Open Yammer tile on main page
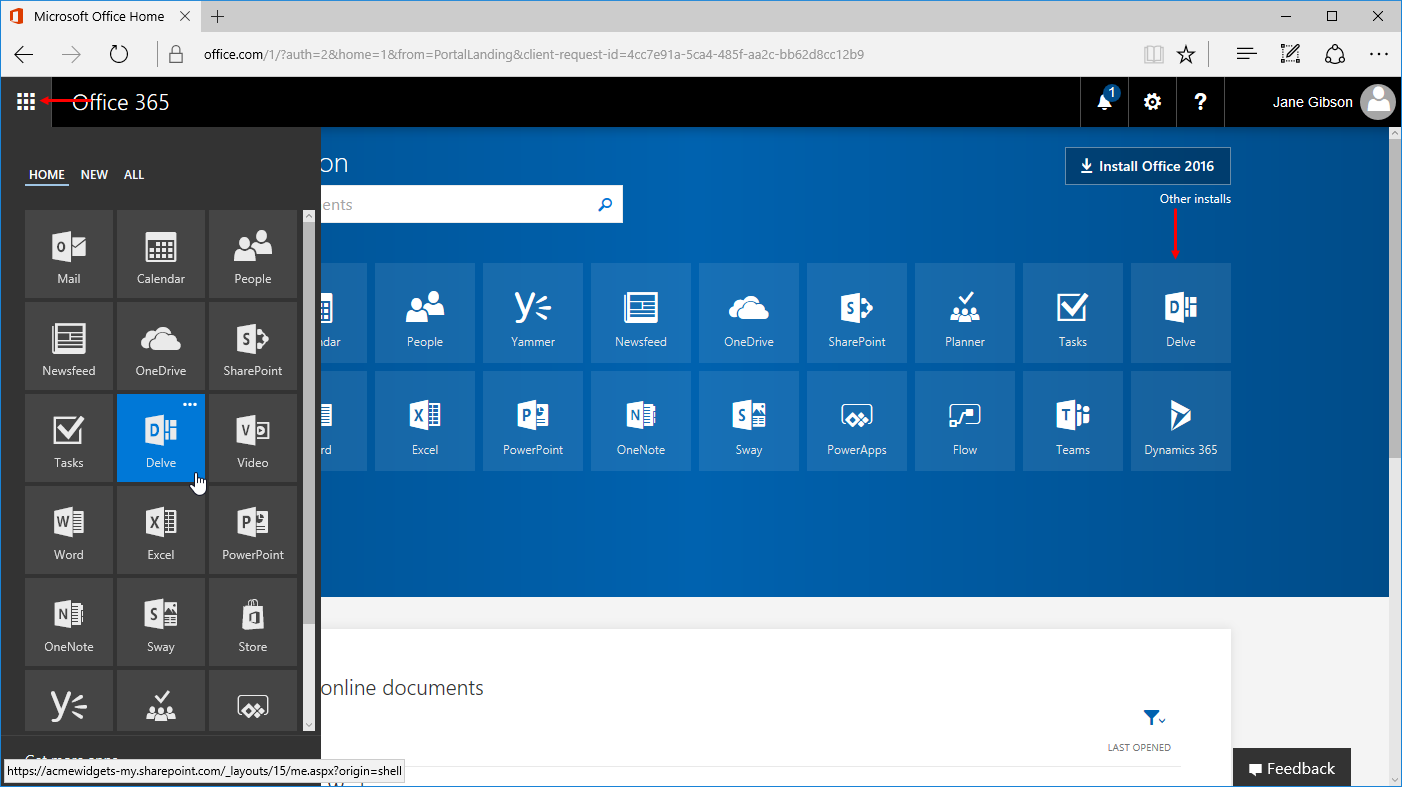1402x787 pixels. 533,313
